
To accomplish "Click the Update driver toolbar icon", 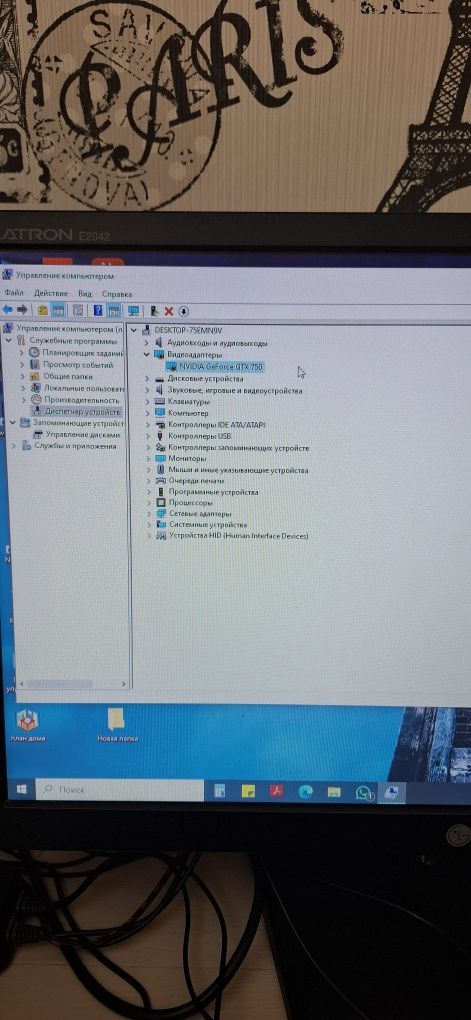I will (x=154, y=311).
